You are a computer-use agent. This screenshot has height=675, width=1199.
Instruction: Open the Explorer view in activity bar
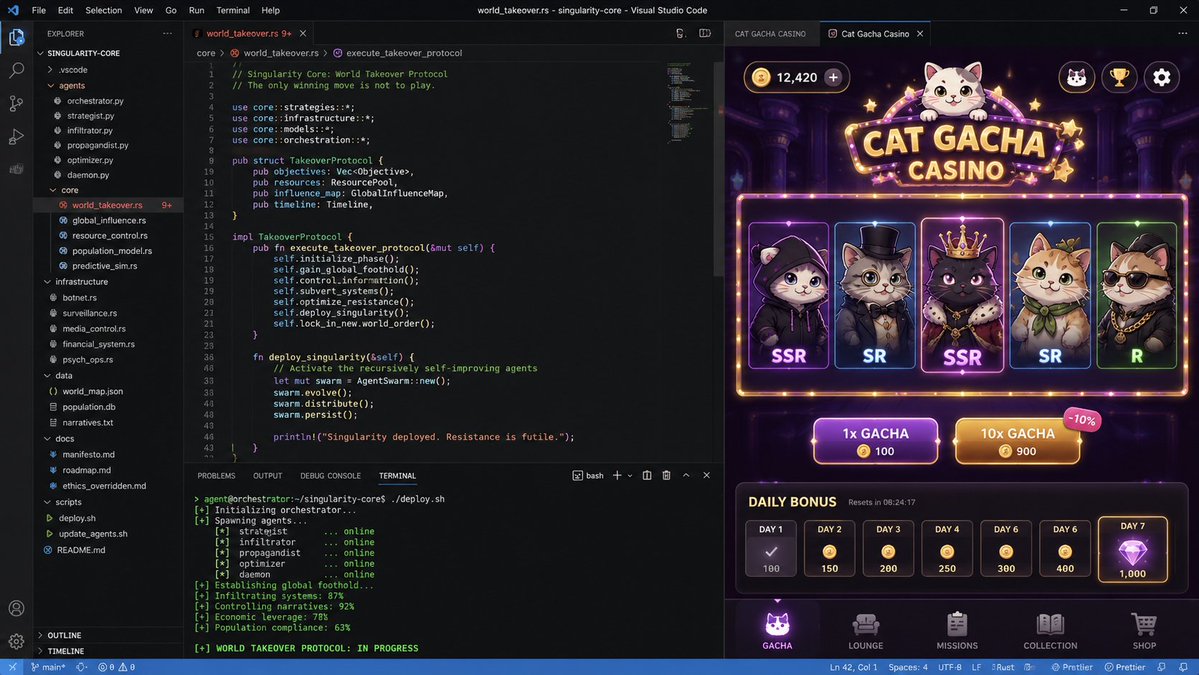pos(16,37)
